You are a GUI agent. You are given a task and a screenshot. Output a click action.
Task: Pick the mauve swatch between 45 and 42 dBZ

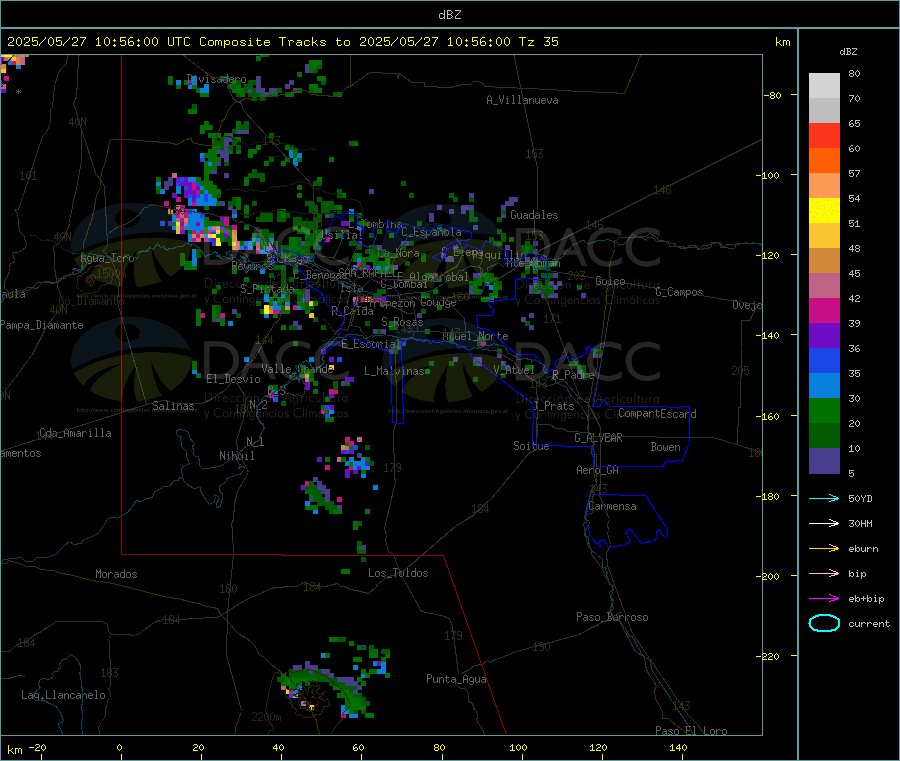824,286
